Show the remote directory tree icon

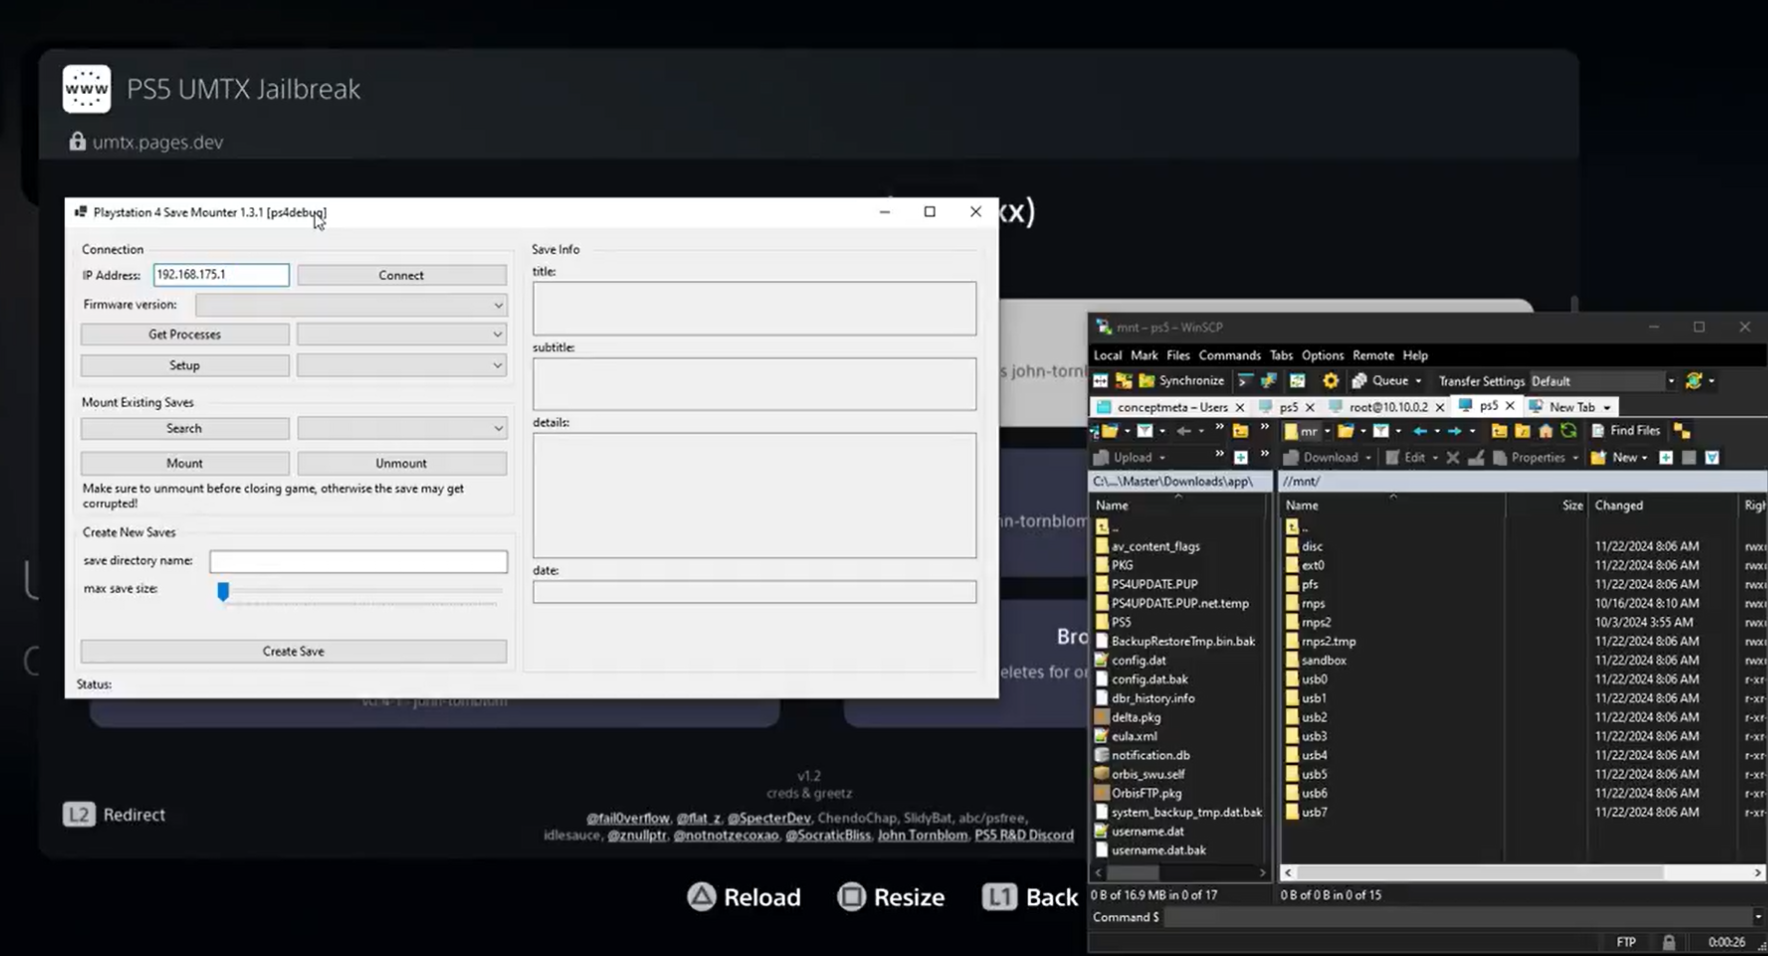[x=1682, y=431]
